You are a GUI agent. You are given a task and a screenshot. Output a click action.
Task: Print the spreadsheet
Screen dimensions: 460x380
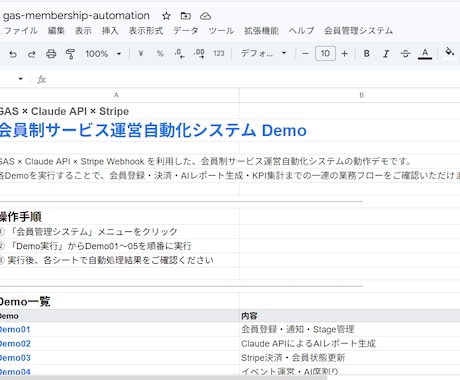(x=51, y=54)
